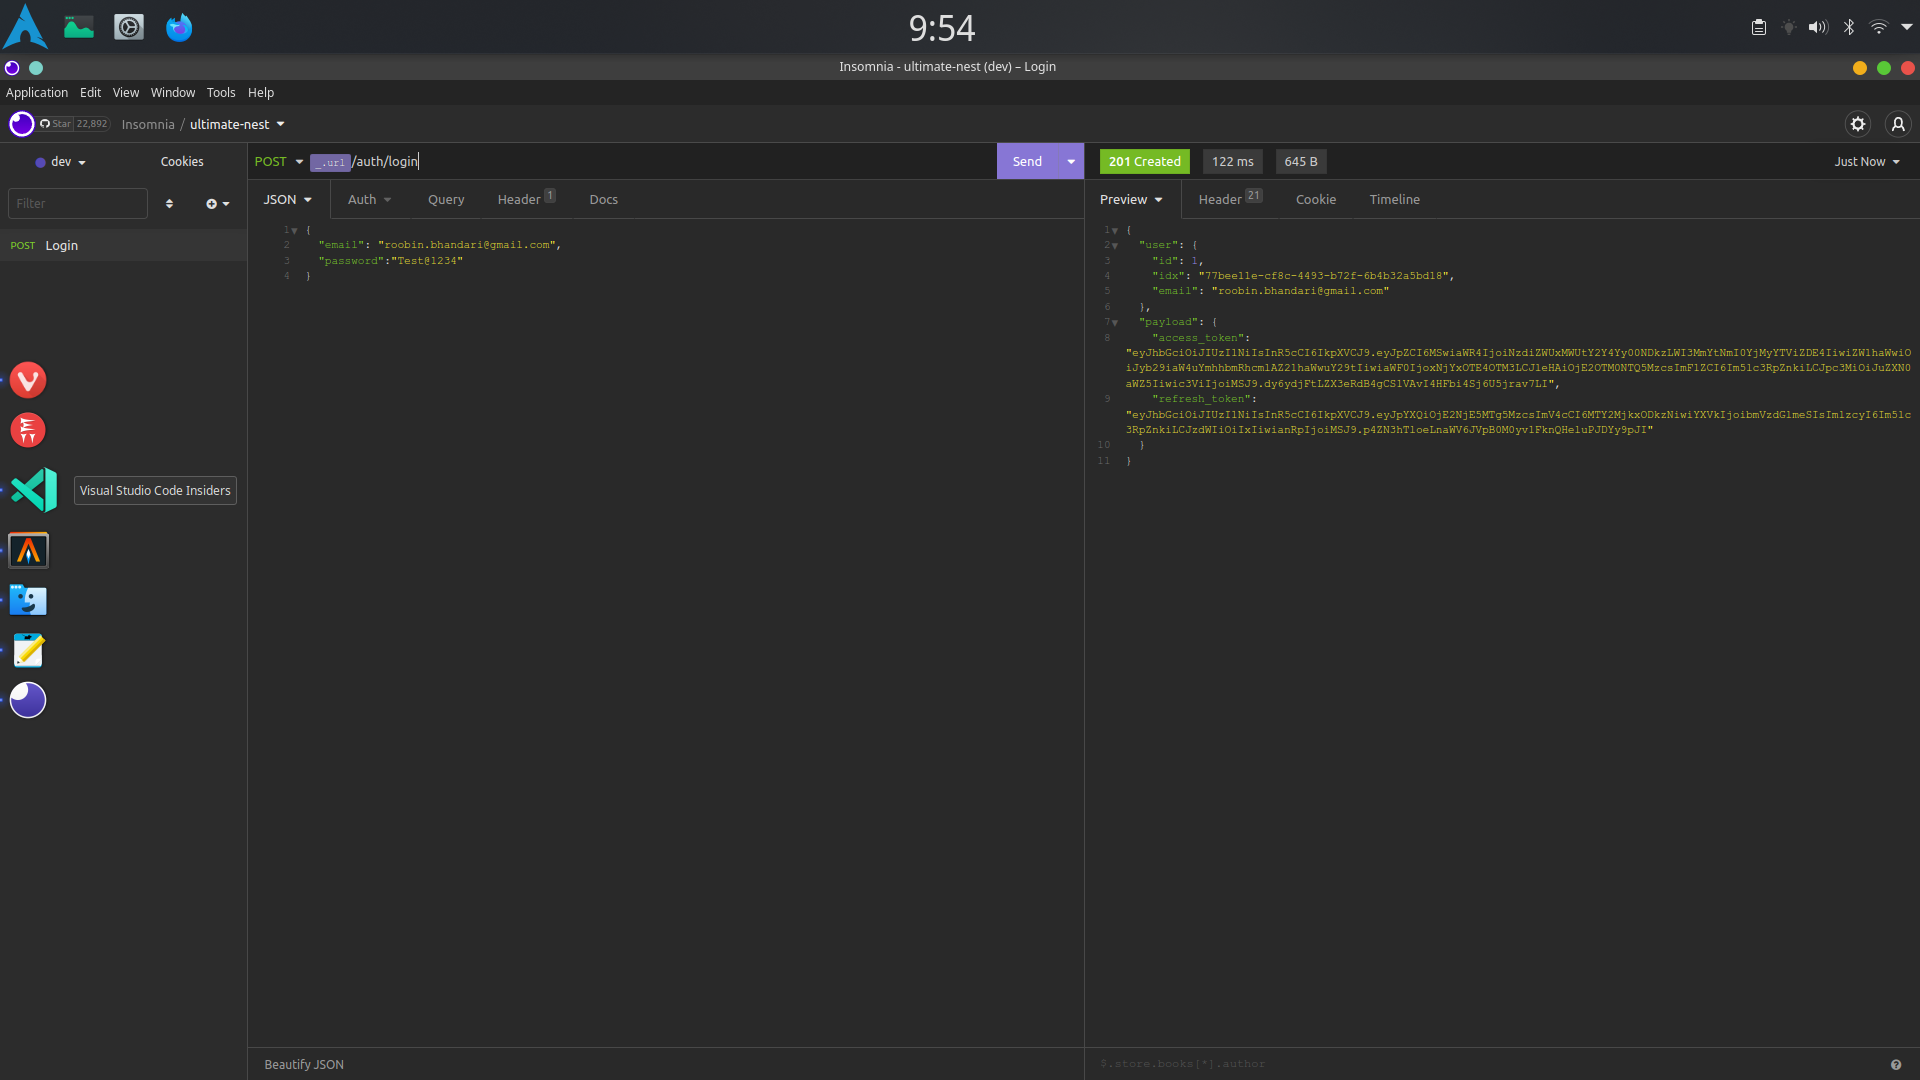Image resolution: width=1920 pixels, height=1080 pixels.
Task: Expand the system tray arrow
Action: coord(1907,27)
